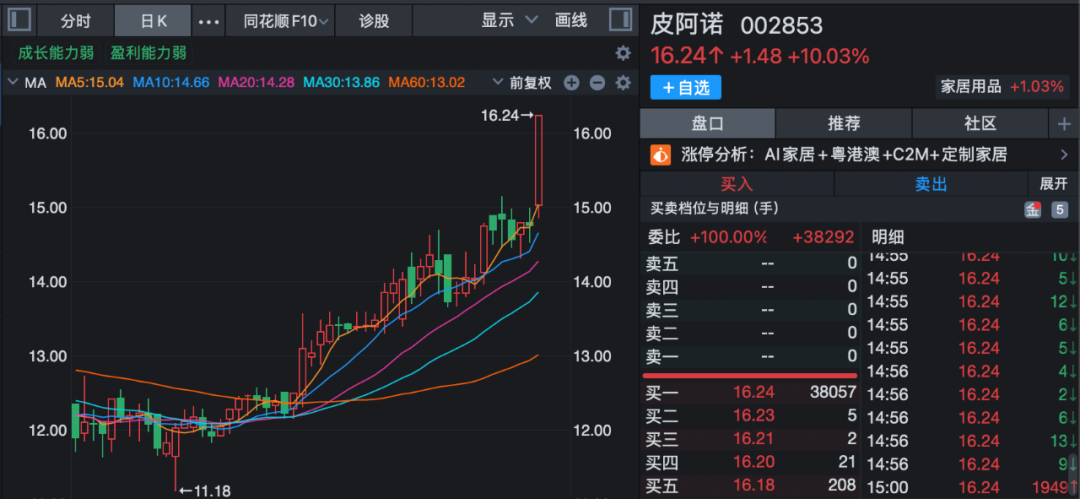Viewport: 1080px width, 499px height.
Task: Toggle the left sidebar panel icon
Action: click(x=21, y=19)
